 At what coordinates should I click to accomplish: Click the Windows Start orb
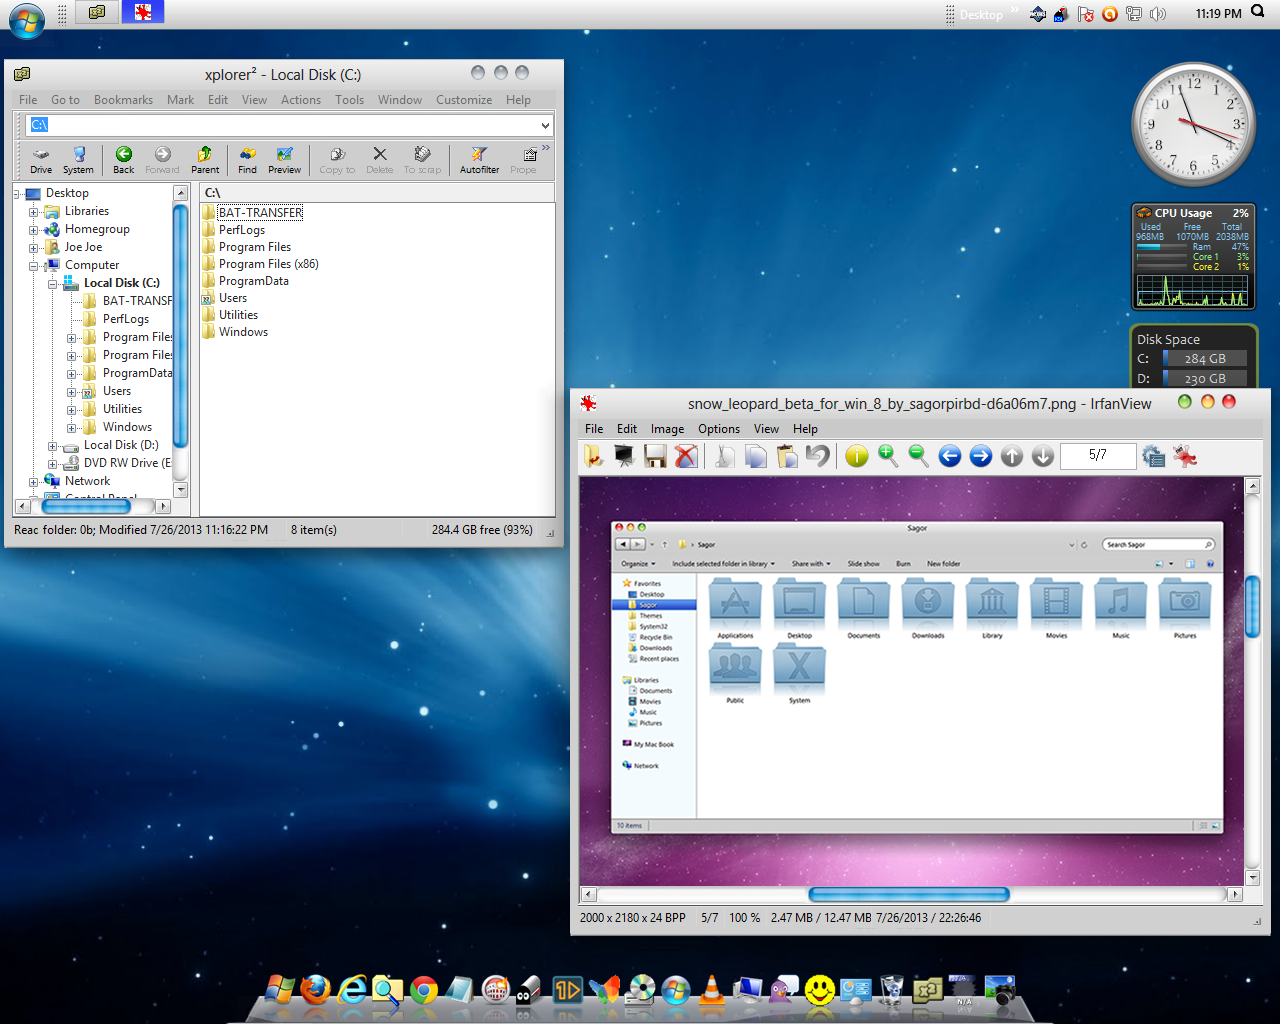pyautogui.click(x=27, y=20)
